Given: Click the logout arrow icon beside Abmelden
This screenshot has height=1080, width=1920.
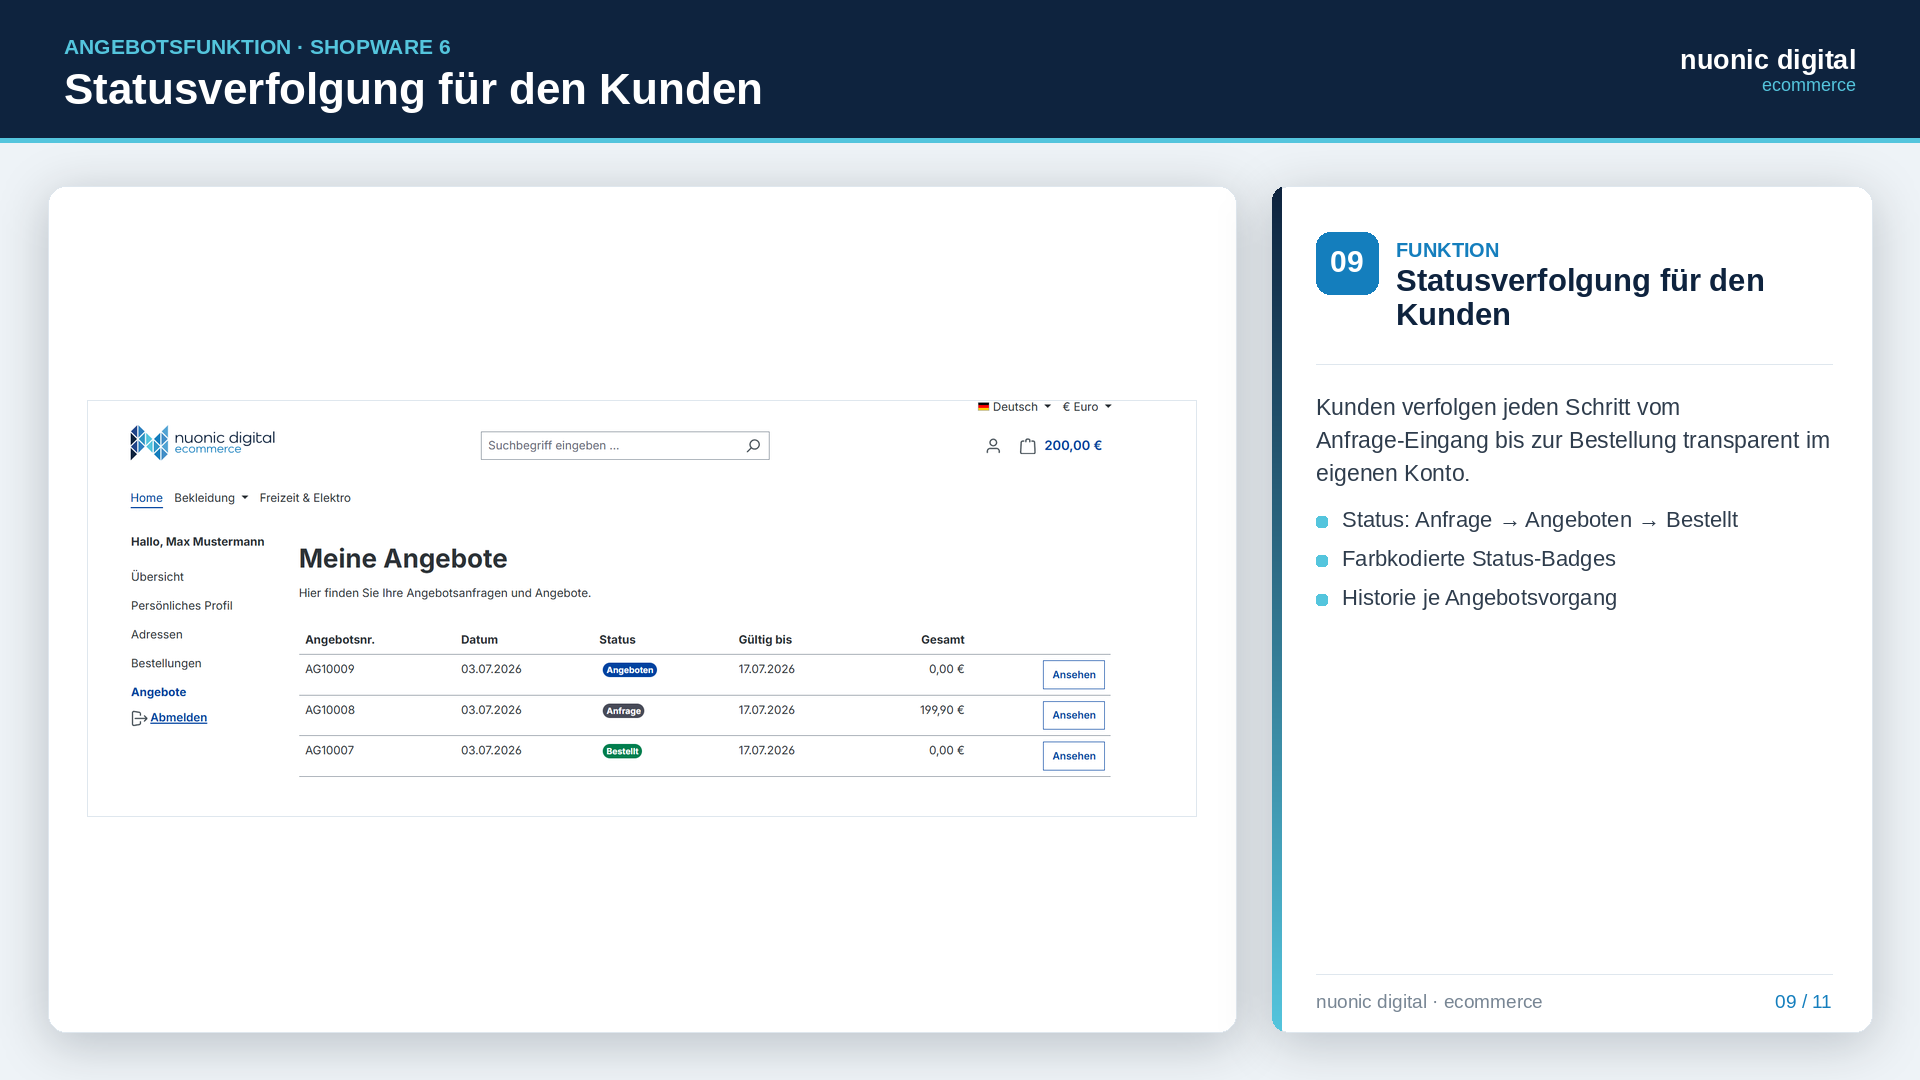Looking at the screenshot, I should [139, 718].
